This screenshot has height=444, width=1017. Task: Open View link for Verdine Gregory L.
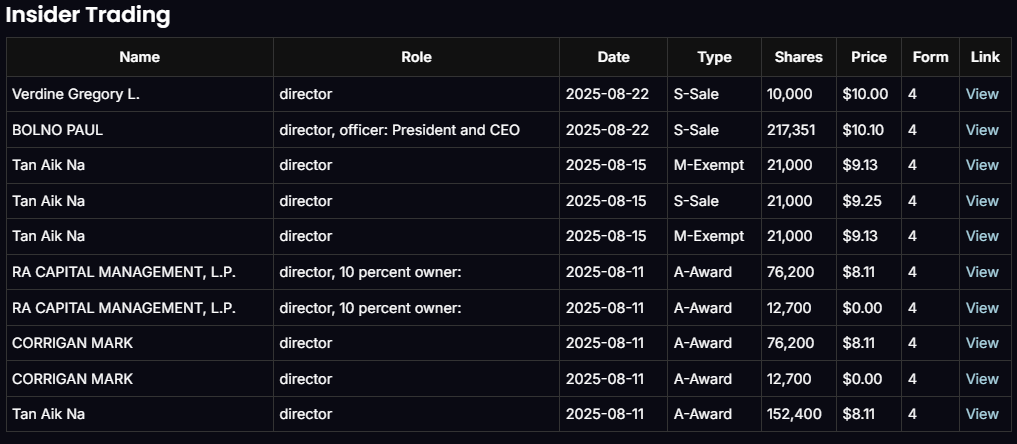(x=982, y=94)
